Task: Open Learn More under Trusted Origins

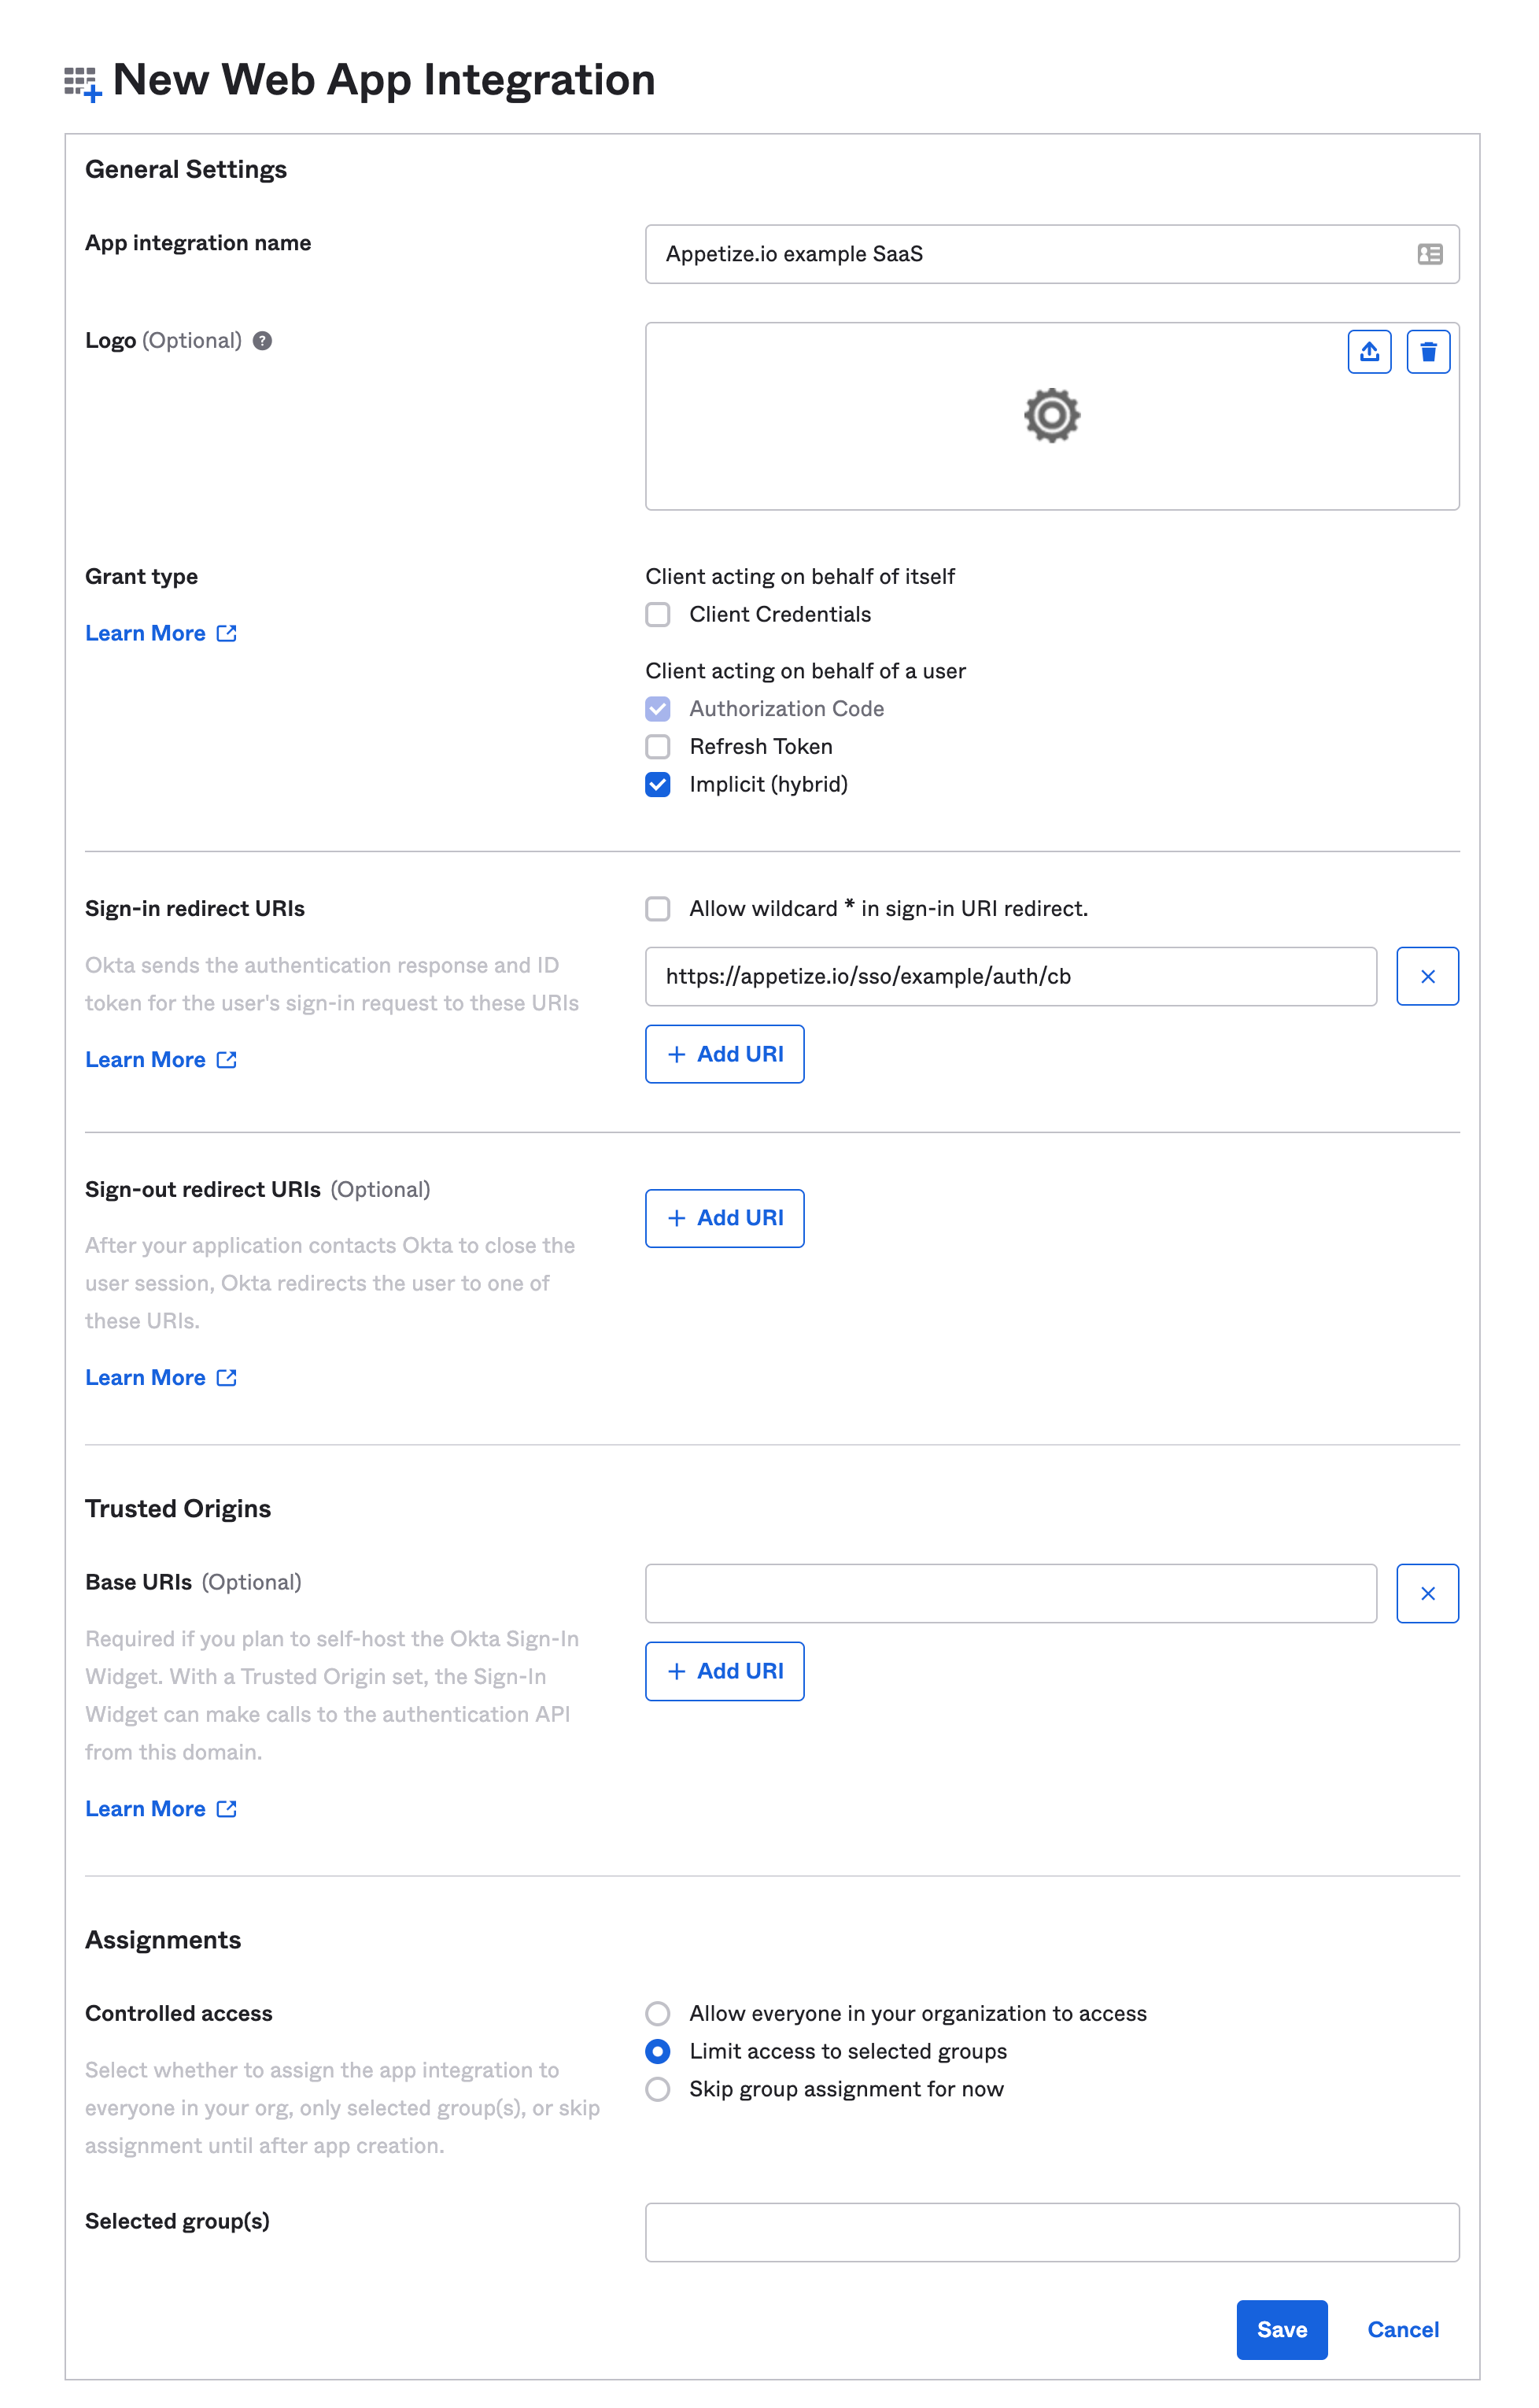Action: (x=148, y=1808)
